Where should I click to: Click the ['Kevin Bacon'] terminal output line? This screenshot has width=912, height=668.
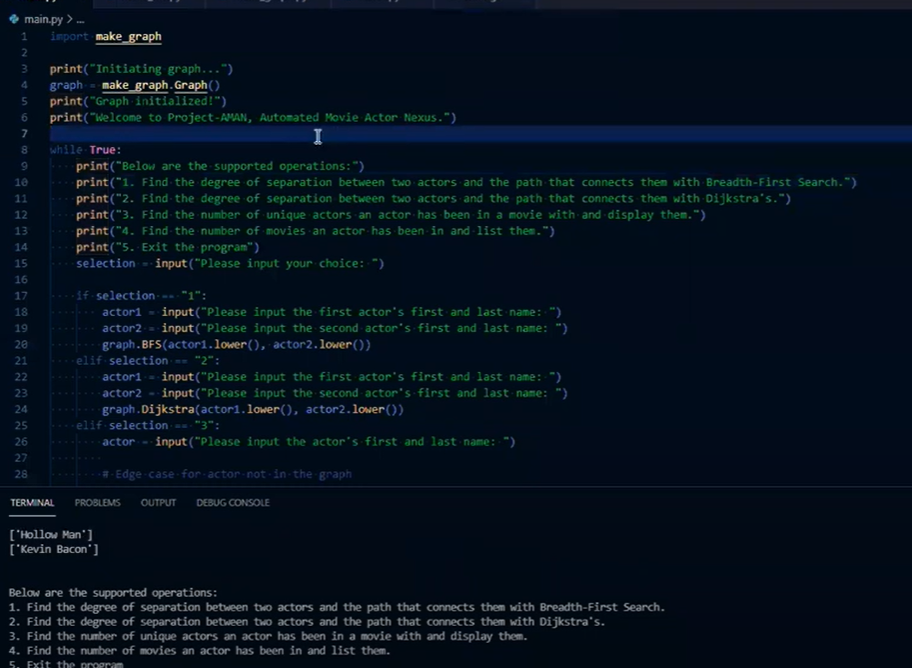(54, 549)
